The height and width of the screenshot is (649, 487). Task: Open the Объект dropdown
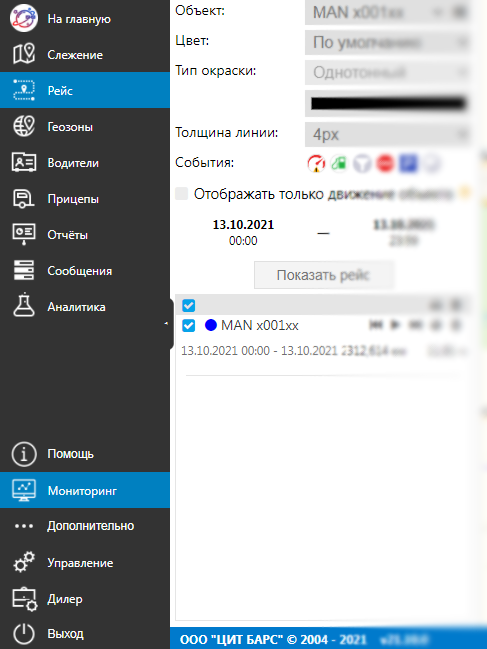(x=388, y=12)
